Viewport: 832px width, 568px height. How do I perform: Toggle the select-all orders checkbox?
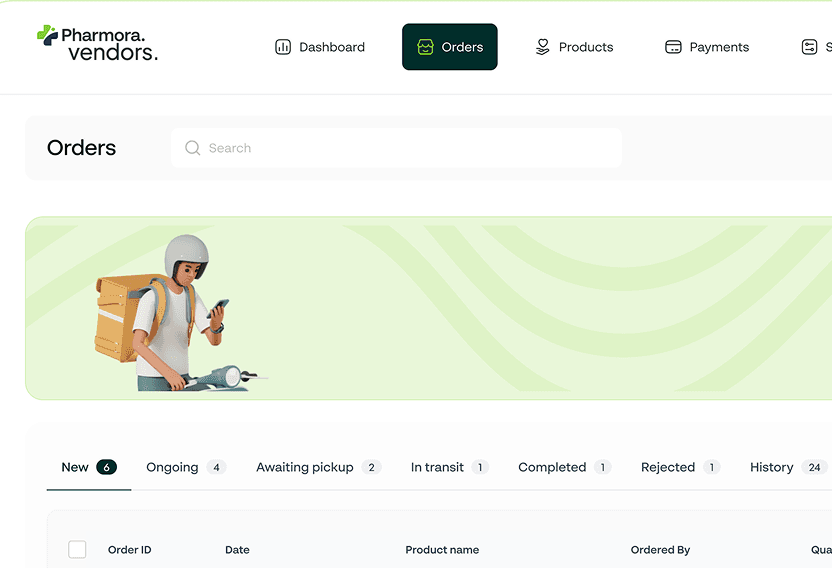pos(77,549)
